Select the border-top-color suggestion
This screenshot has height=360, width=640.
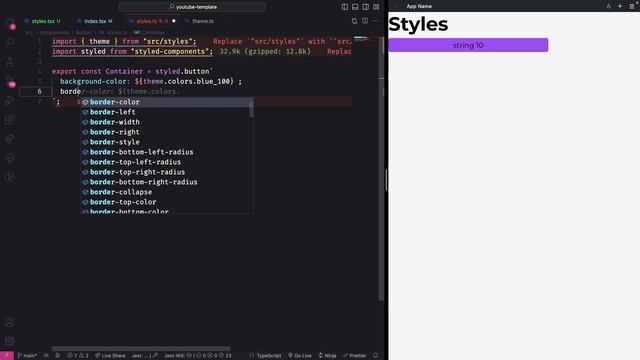167,202
